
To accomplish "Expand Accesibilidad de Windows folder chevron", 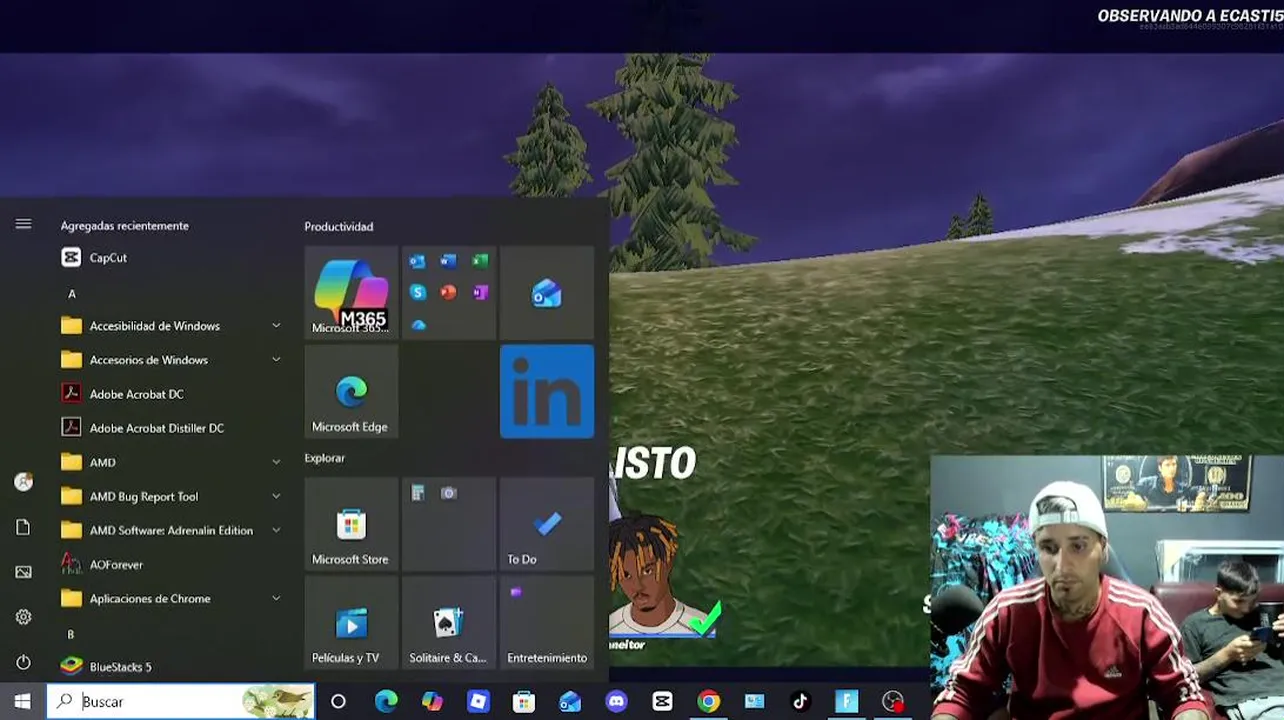I will (276, 326).
